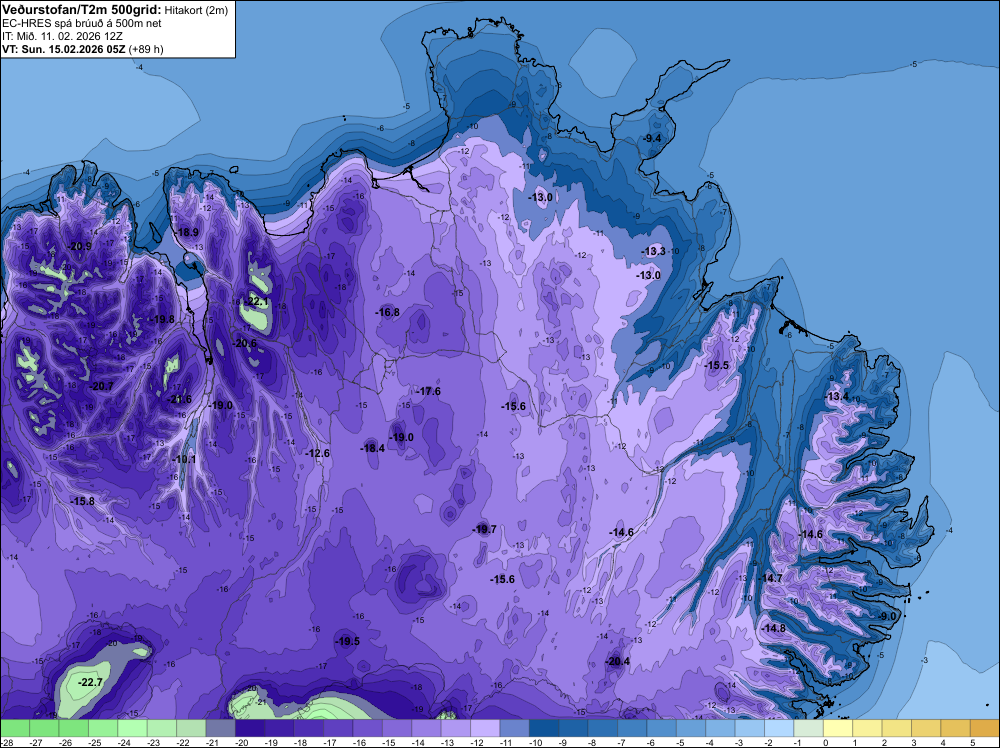Select the -12 pale lilac legend swatch
This screenshot has width=1000, height=748.
pos(485,728)
